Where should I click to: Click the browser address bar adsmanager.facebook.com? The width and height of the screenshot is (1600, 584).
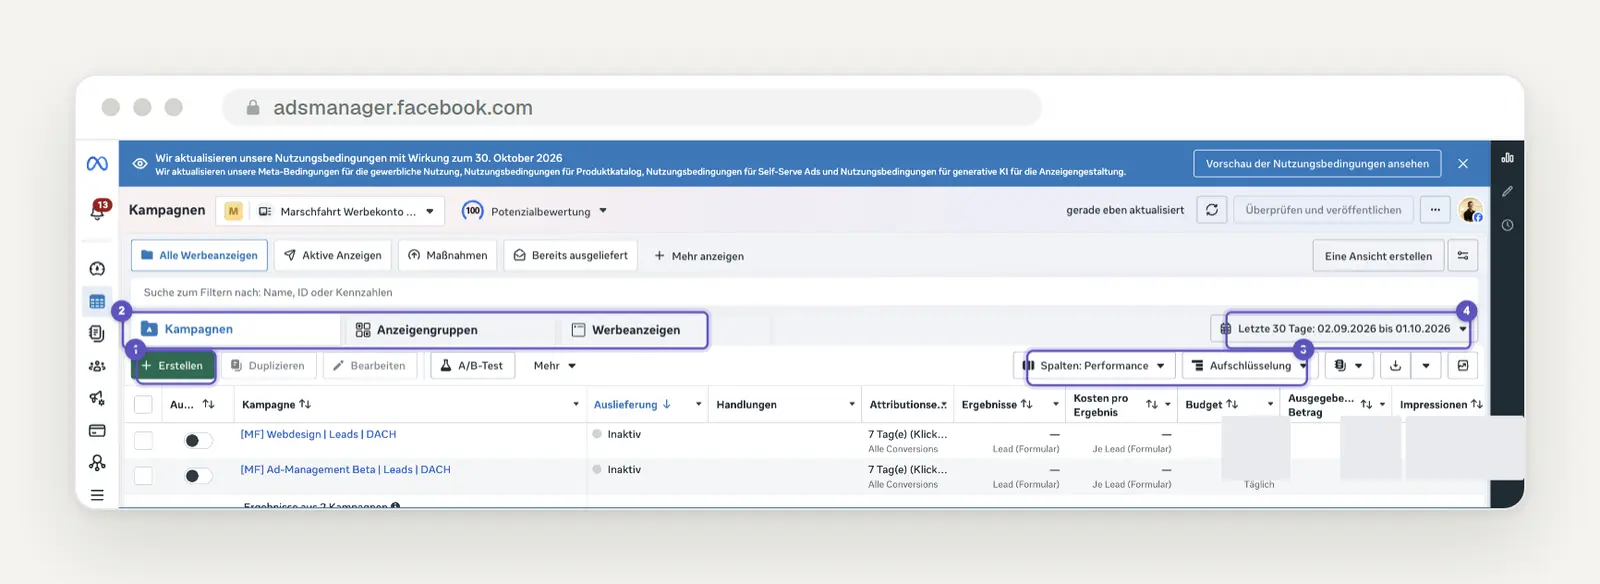pos(632,107)
